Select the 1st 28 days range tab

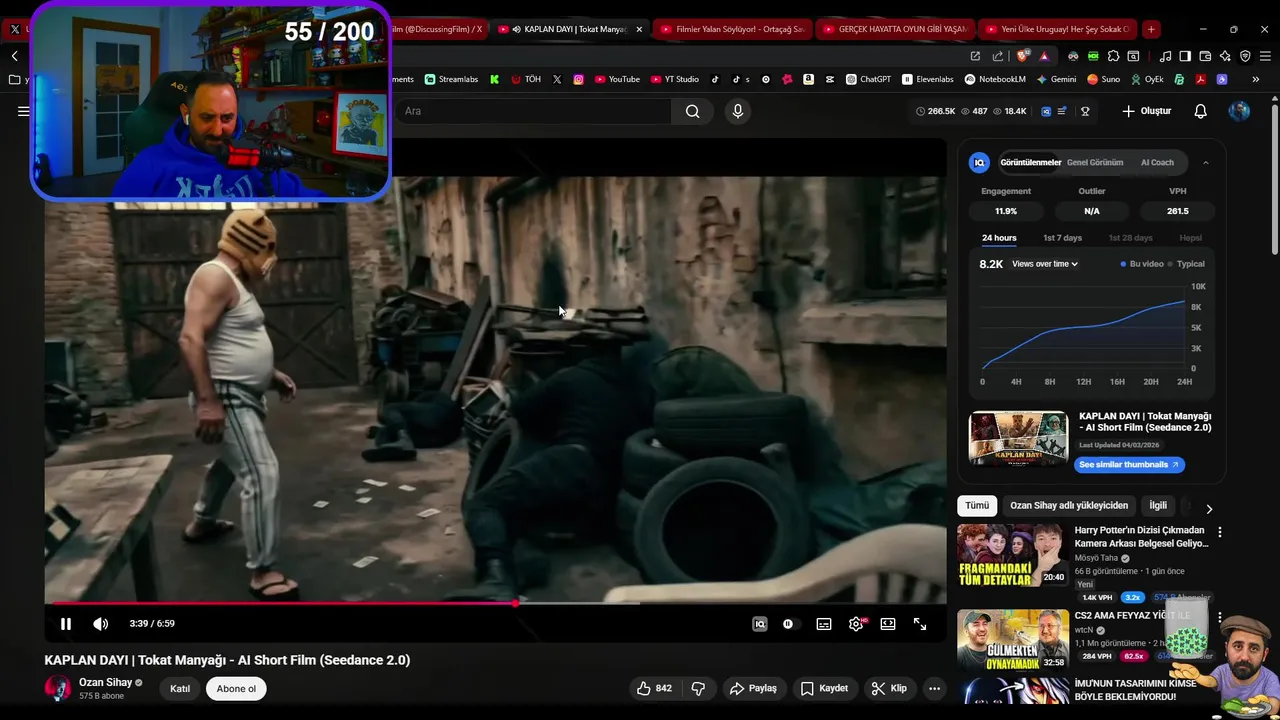(1130, 238)
